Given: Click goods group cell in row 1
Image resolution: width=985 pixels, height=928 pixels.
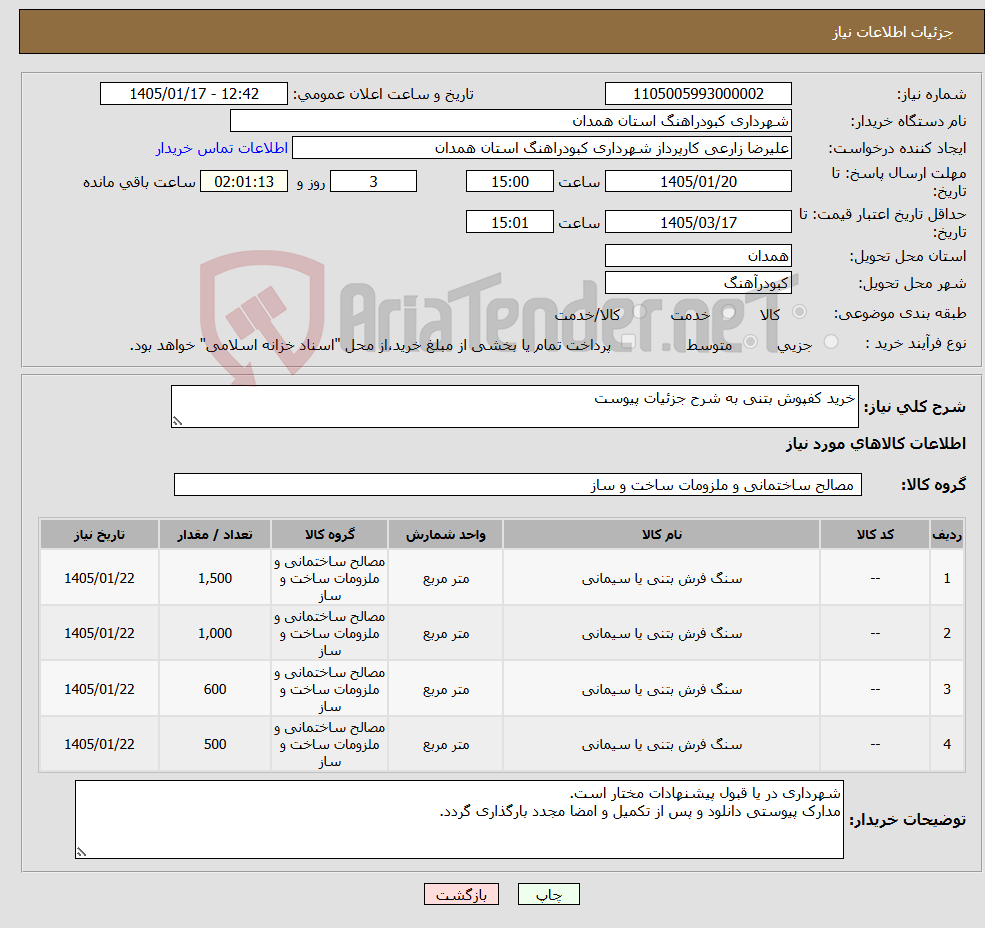Looking at the screenshot, I should point(329,578).
